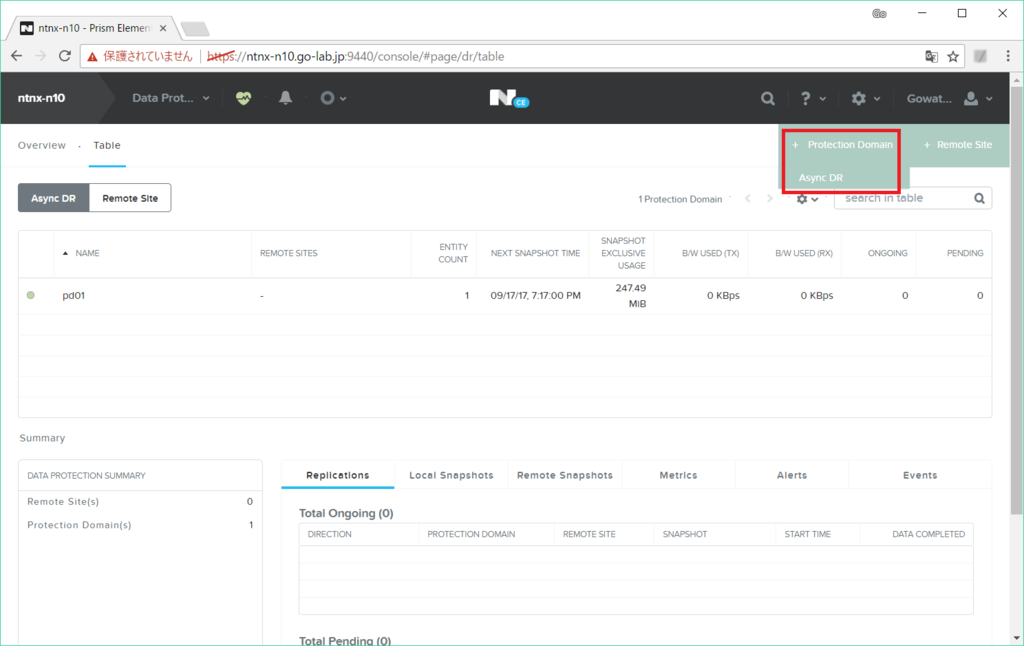Click the header search magnifier icon

[x=768, y=99]
